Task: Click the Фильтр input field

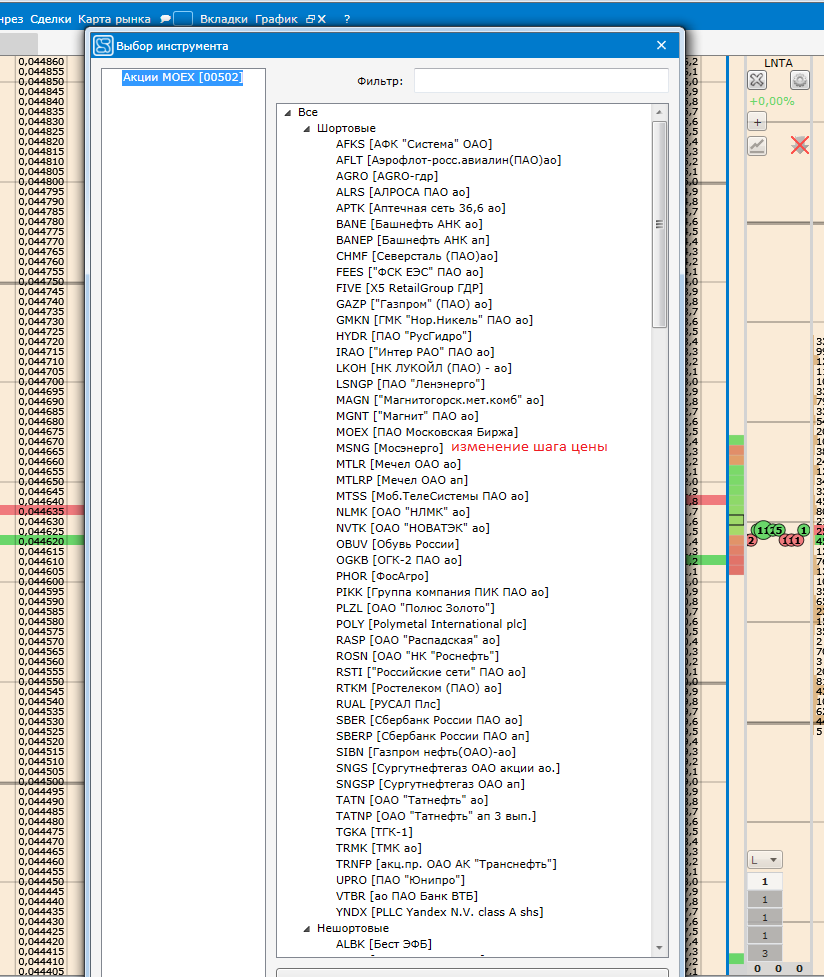Action: pyautogui.click(x=541, y=80)
